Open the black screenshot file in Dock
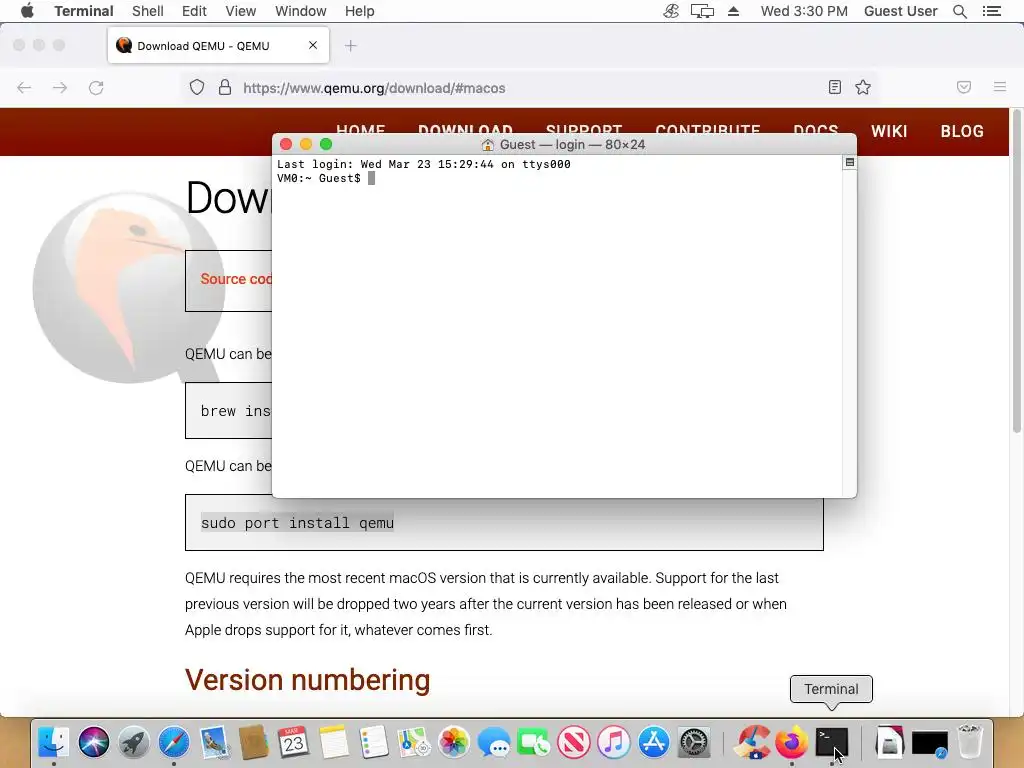 [929, 743]
